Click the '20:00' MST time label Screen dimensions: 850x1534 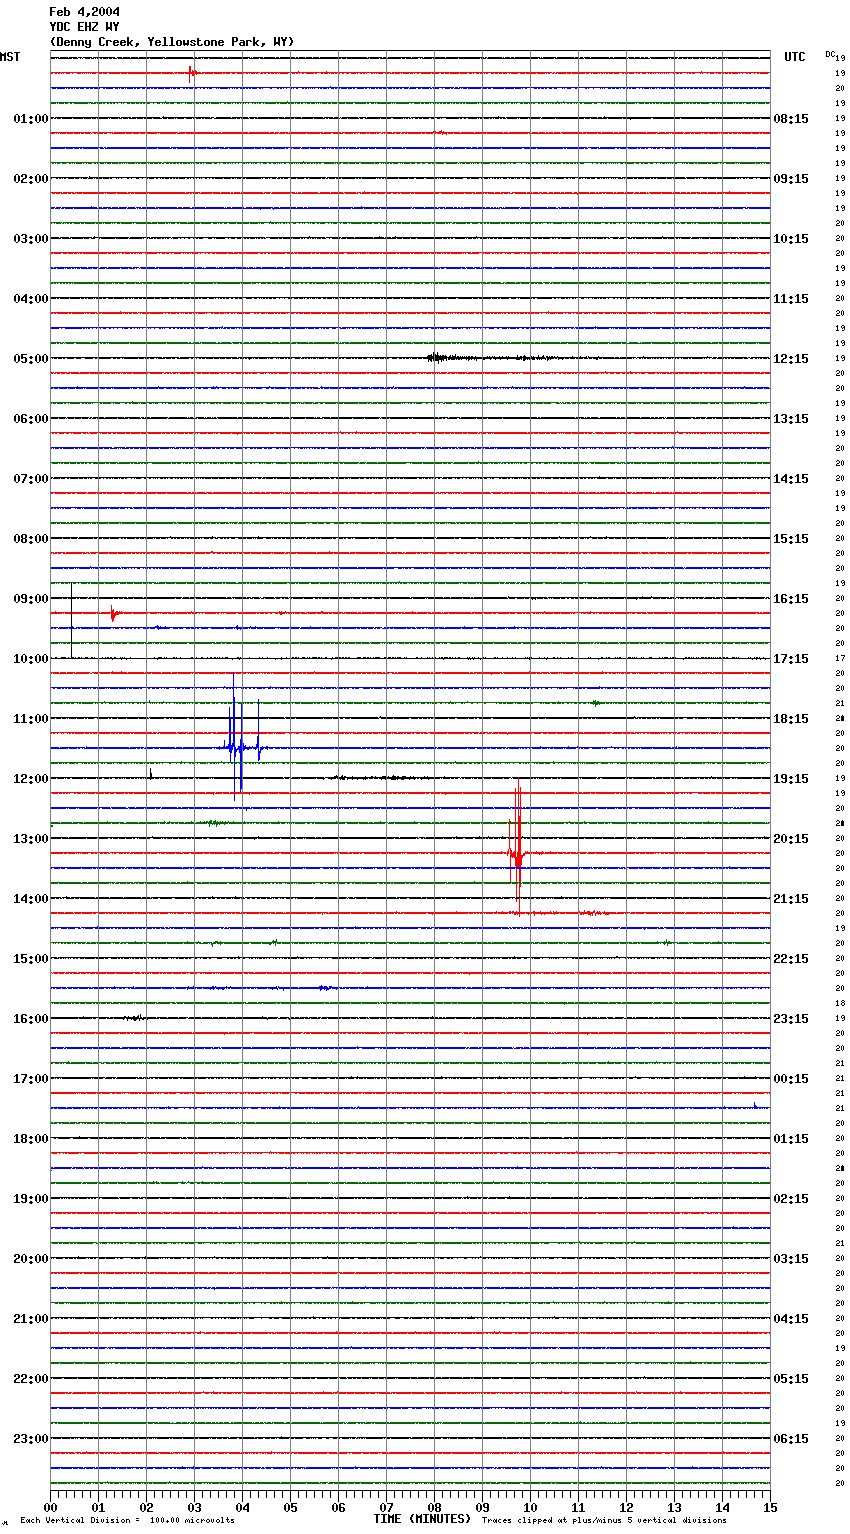(31, 1259)
